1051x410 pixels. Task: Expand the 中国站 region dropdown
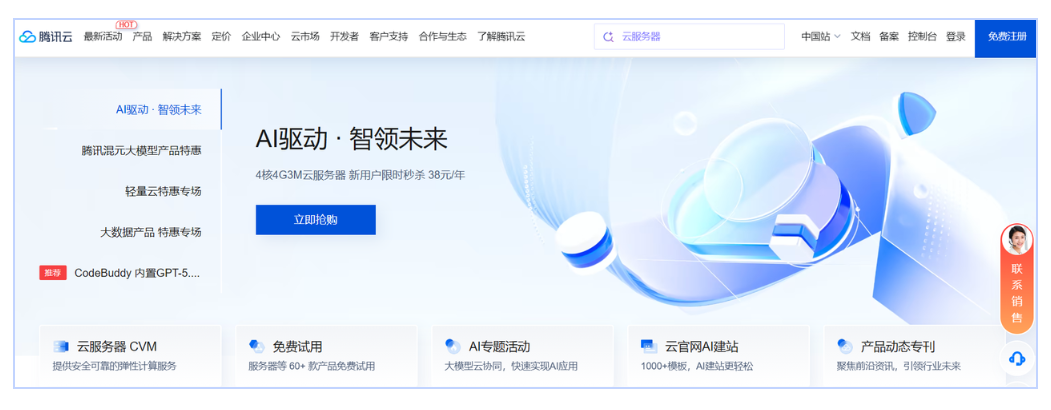(x=820, y=37)
